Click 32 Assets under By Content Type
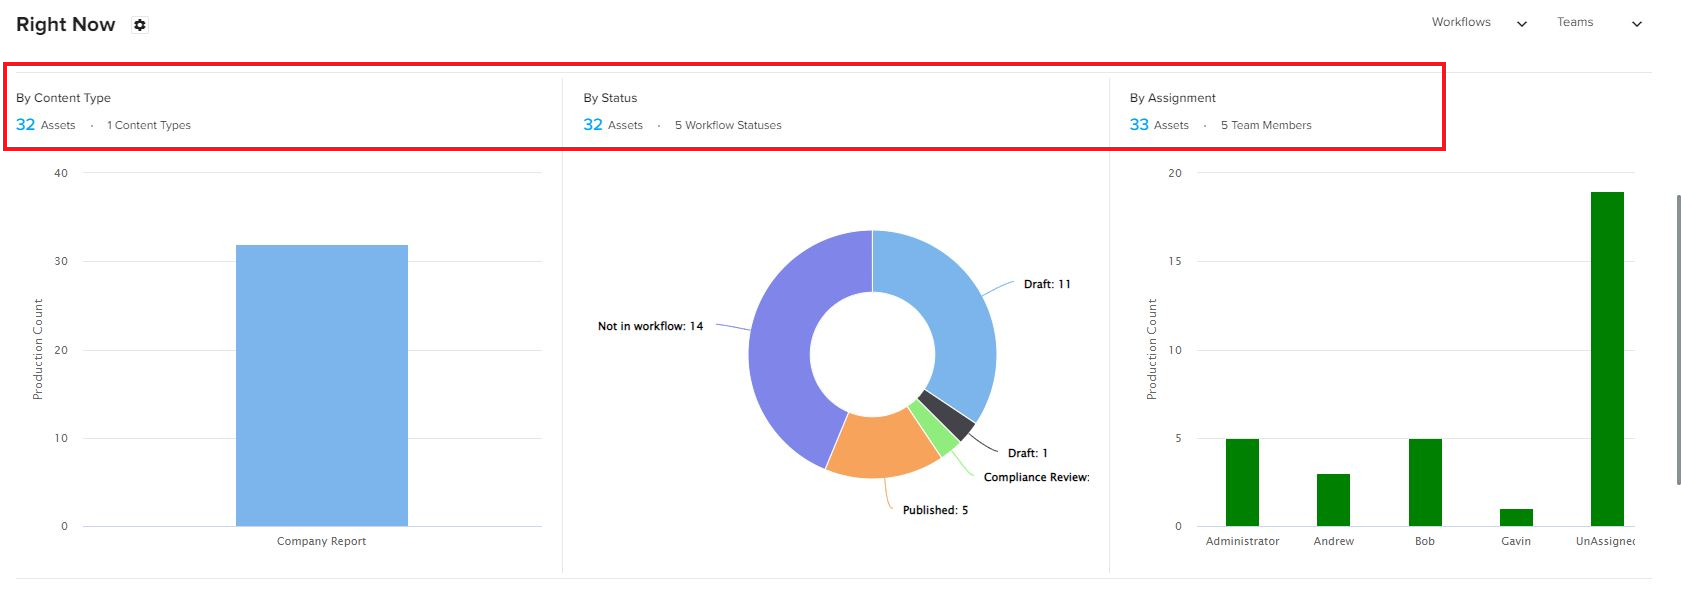Viewport: 1681px width, 590px height. [x=46, y=125]
